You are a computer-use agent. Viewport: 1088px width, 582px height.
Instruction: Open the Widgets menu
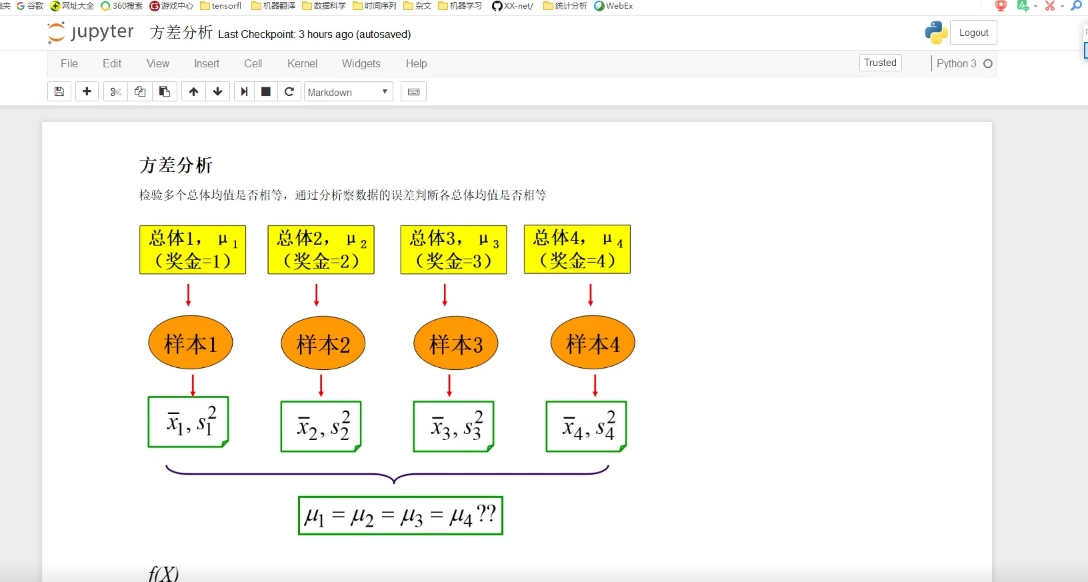pyautogui.click(x=361, y=63)
